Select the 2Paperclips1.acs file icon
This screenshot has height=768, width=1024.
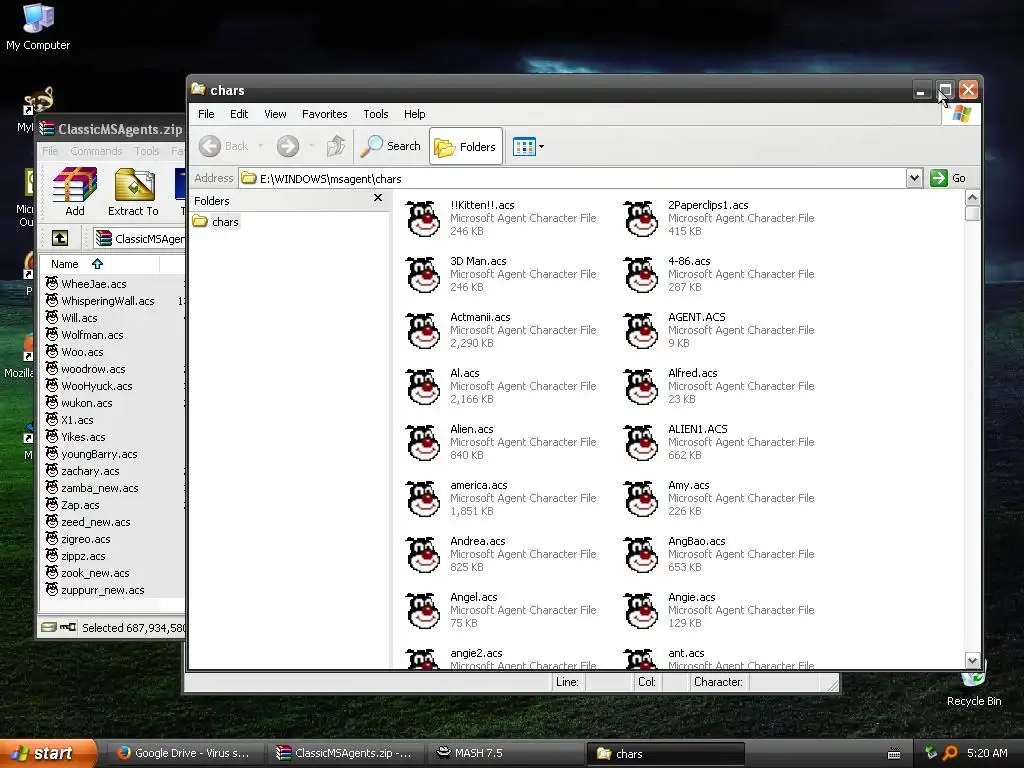tap(641, 218)
